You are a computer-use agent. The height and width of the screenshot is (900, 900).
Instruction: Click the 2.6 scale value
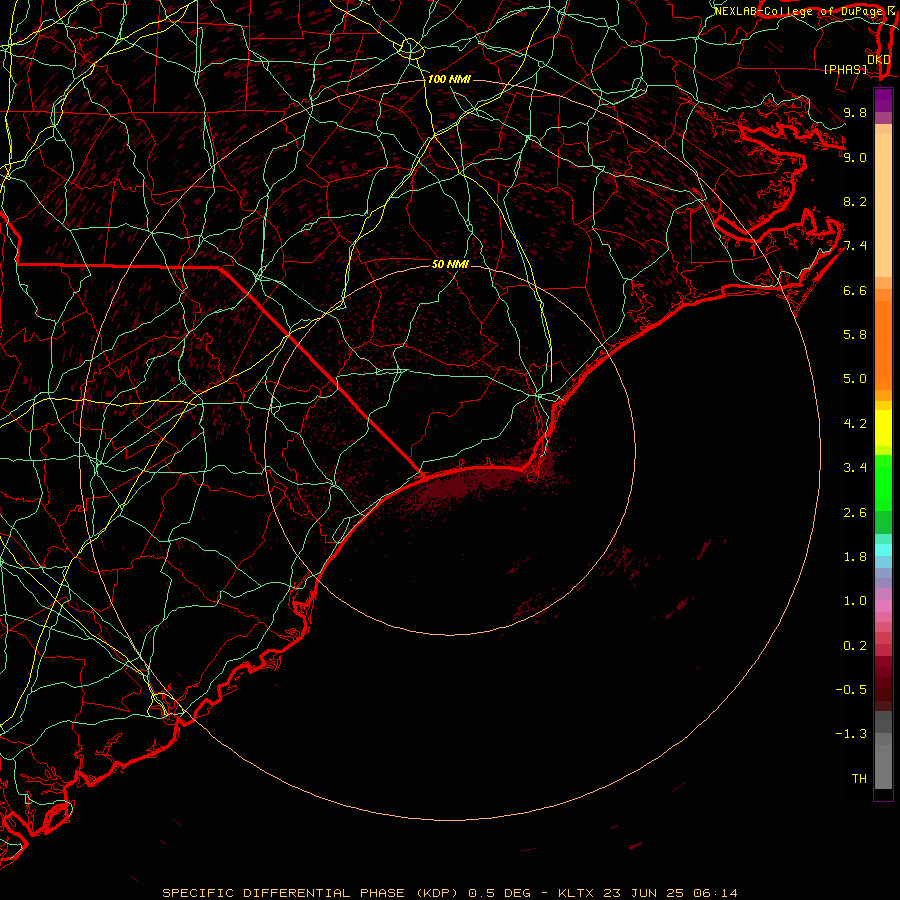[855, 513]
